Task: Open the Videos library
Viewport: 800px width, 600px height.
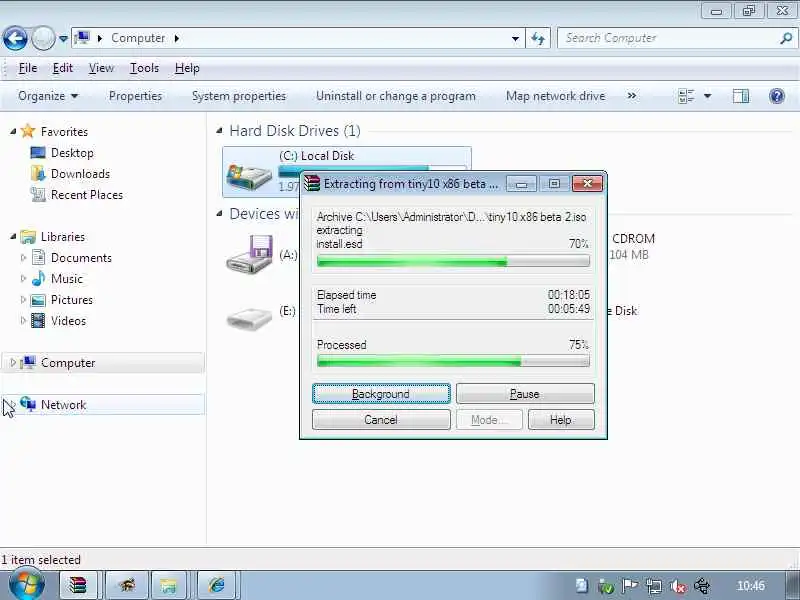Action: click(x=68, y=320)
